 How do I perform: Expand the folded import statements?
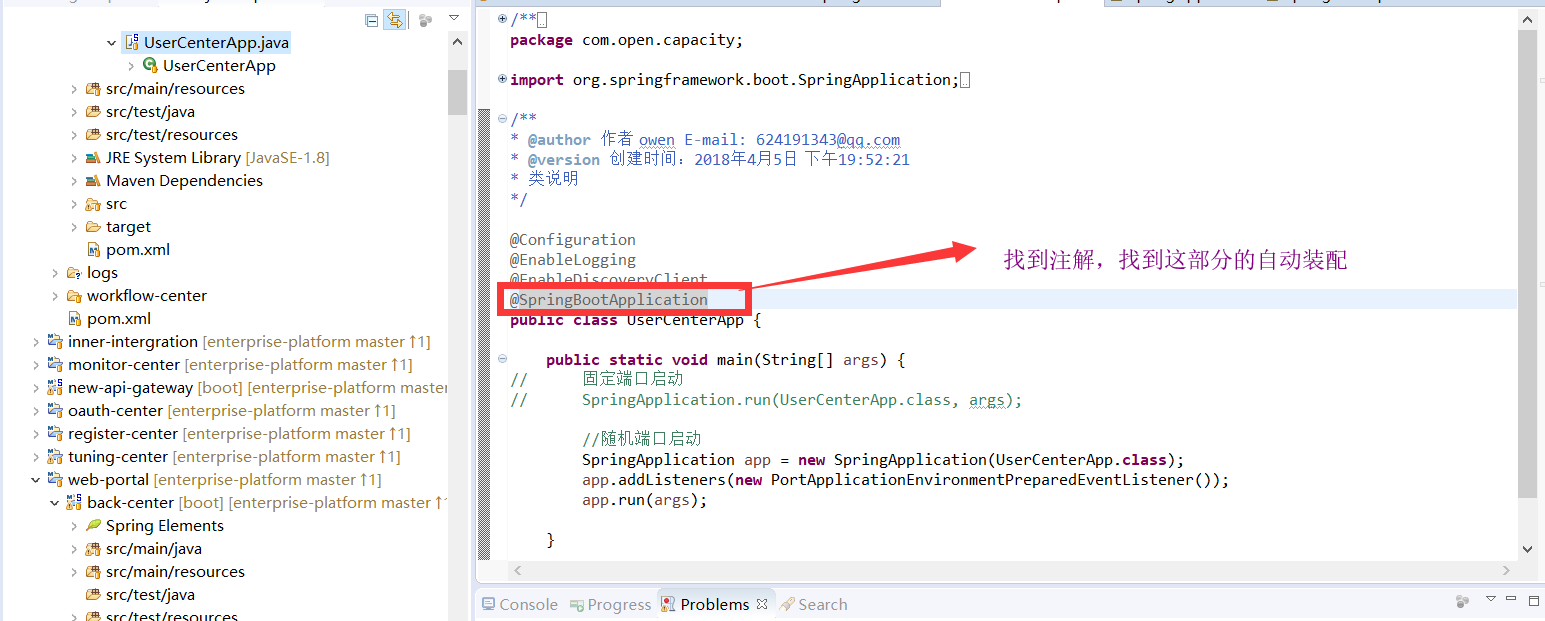pyautogui.click(x=503, y=79)
